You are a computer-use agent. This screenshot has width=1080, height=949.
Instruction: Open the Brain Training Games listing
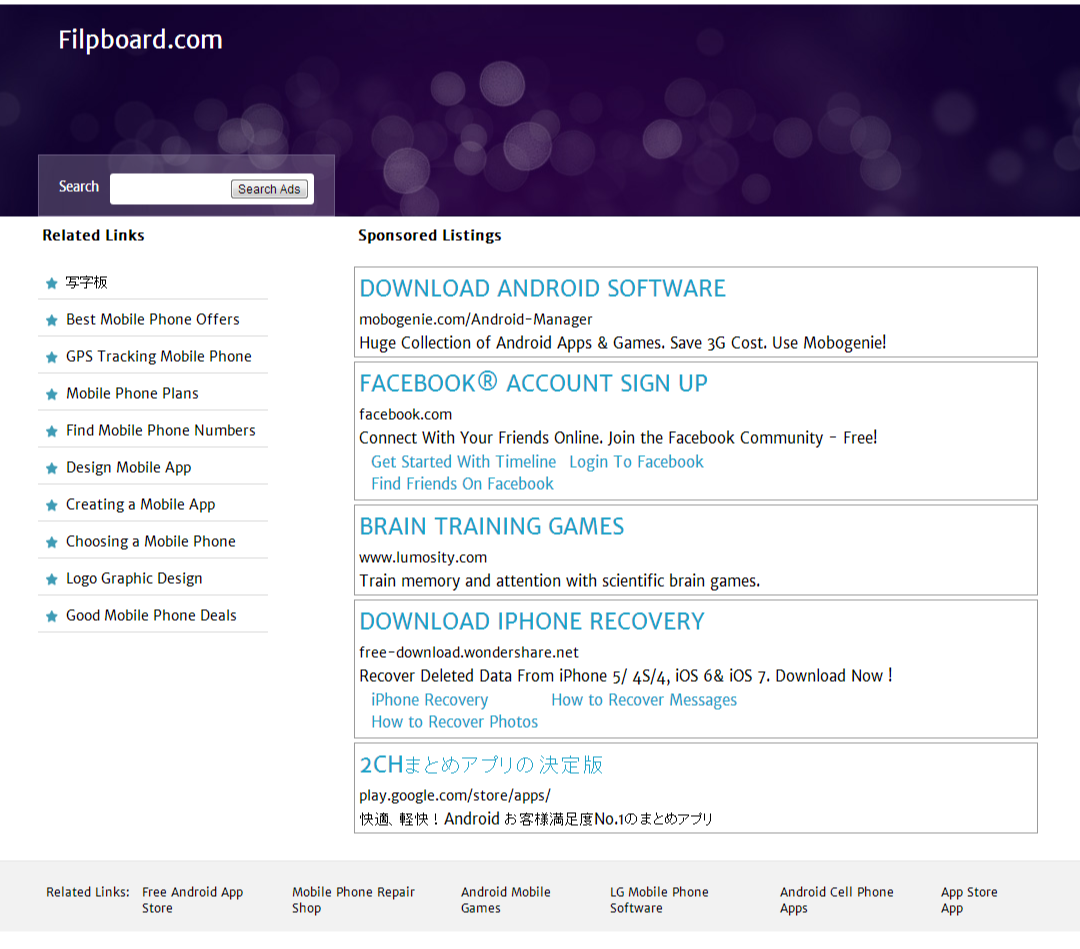[492, 527]
